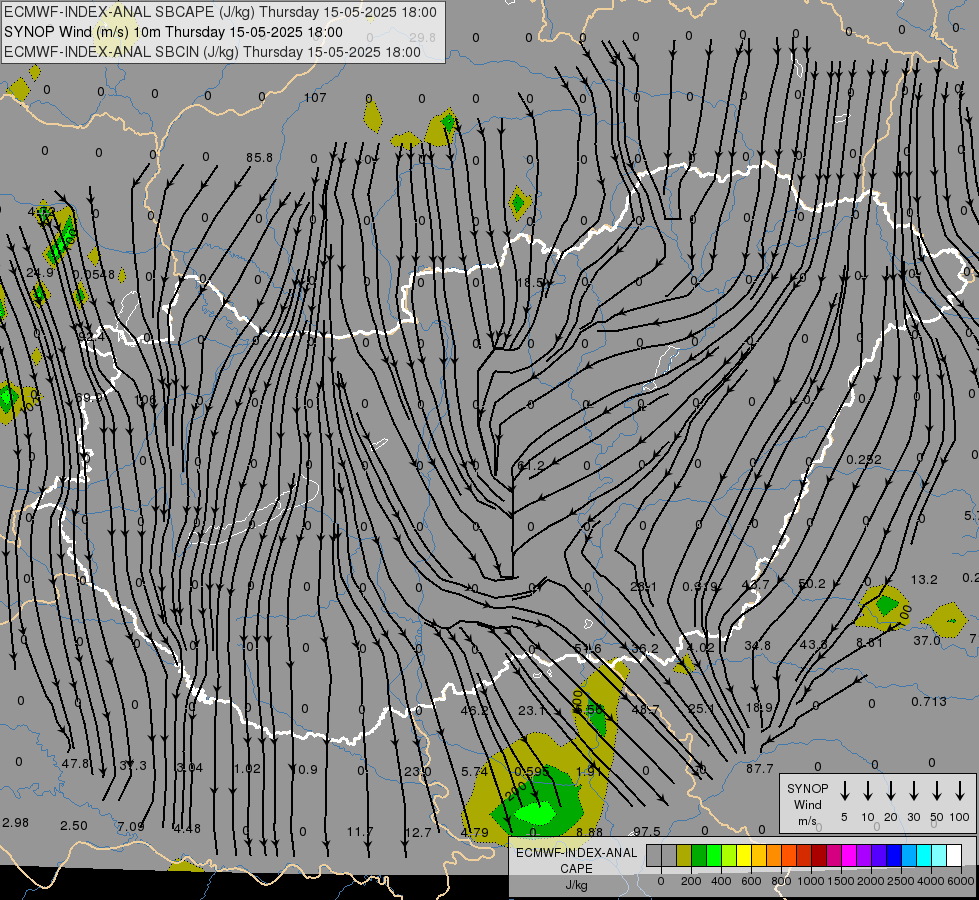Click the 87.7 value on the map
This screenshot has height=900, width=979.
tap(759, 769)
